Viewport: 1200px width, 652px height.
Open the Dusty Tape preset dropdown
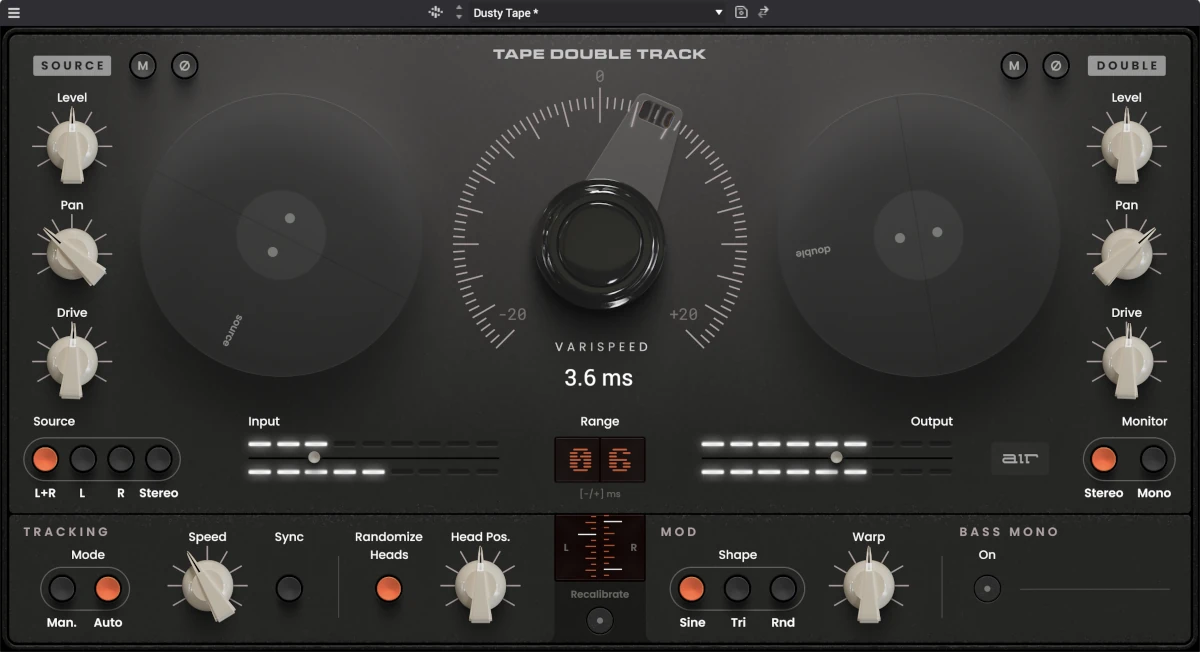[590, 13]
